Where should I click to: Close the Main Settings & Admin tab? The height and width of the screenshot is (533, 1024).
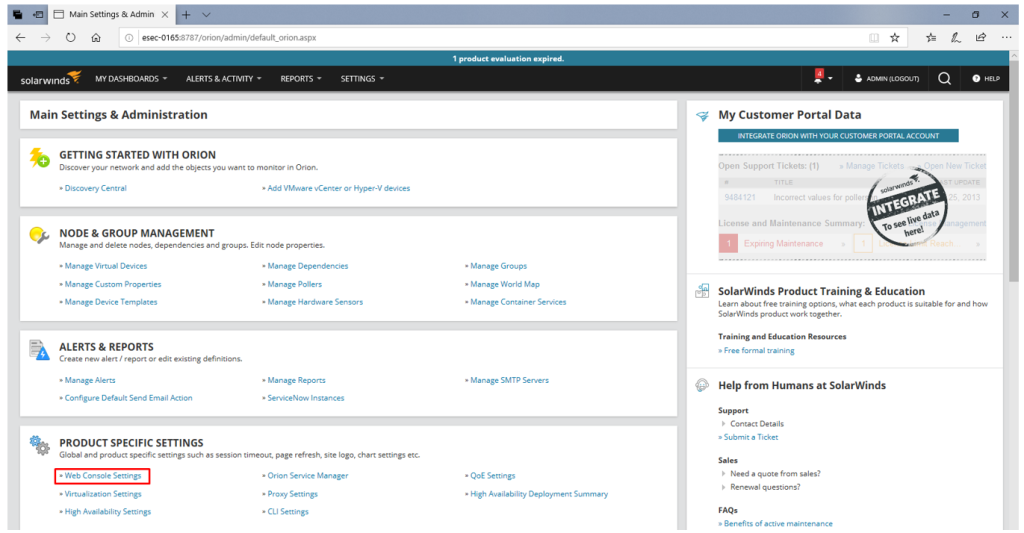pos(165,14)
